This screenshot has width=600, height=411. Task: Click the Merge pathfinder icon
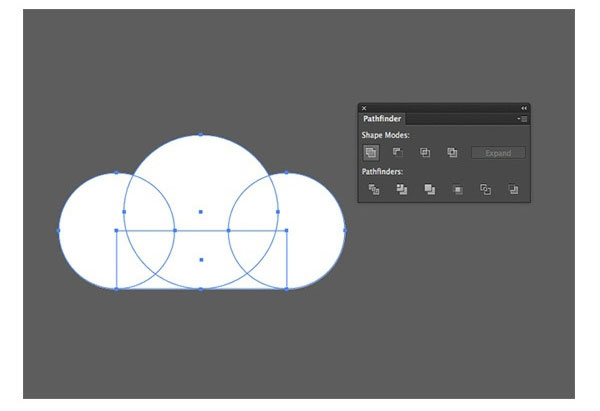click(x=430, y=189)
